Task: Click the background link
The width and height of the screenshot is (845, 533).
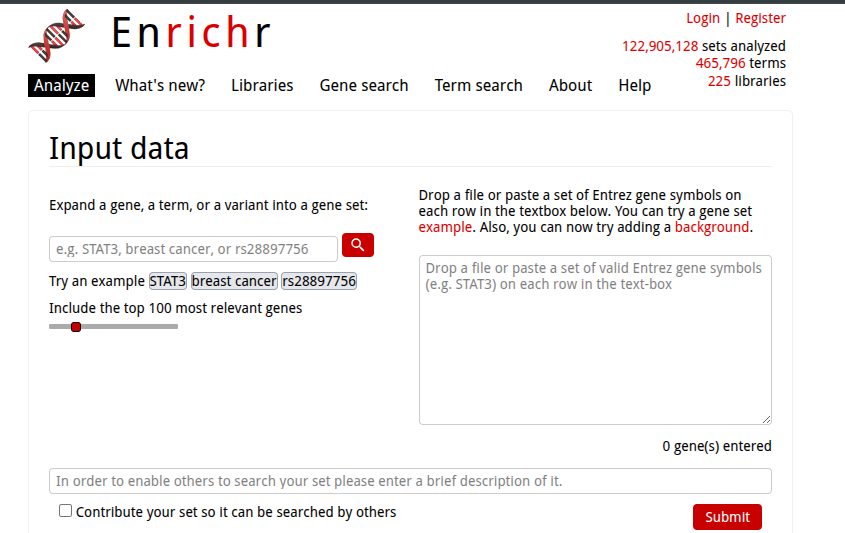Action: [711, 227]
